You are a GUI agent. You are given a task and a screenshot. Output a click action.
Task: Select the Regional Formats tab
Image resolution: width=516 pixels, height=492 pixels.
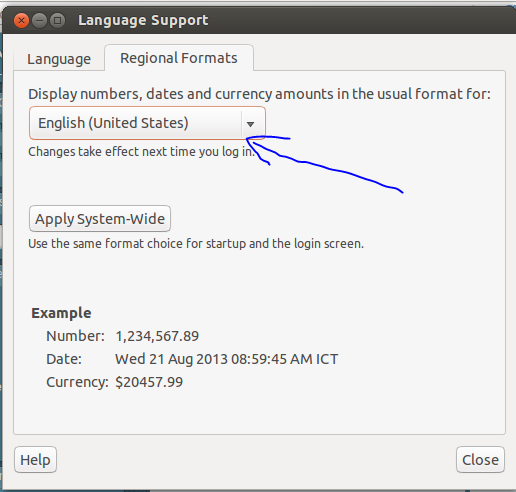point(179,58)
